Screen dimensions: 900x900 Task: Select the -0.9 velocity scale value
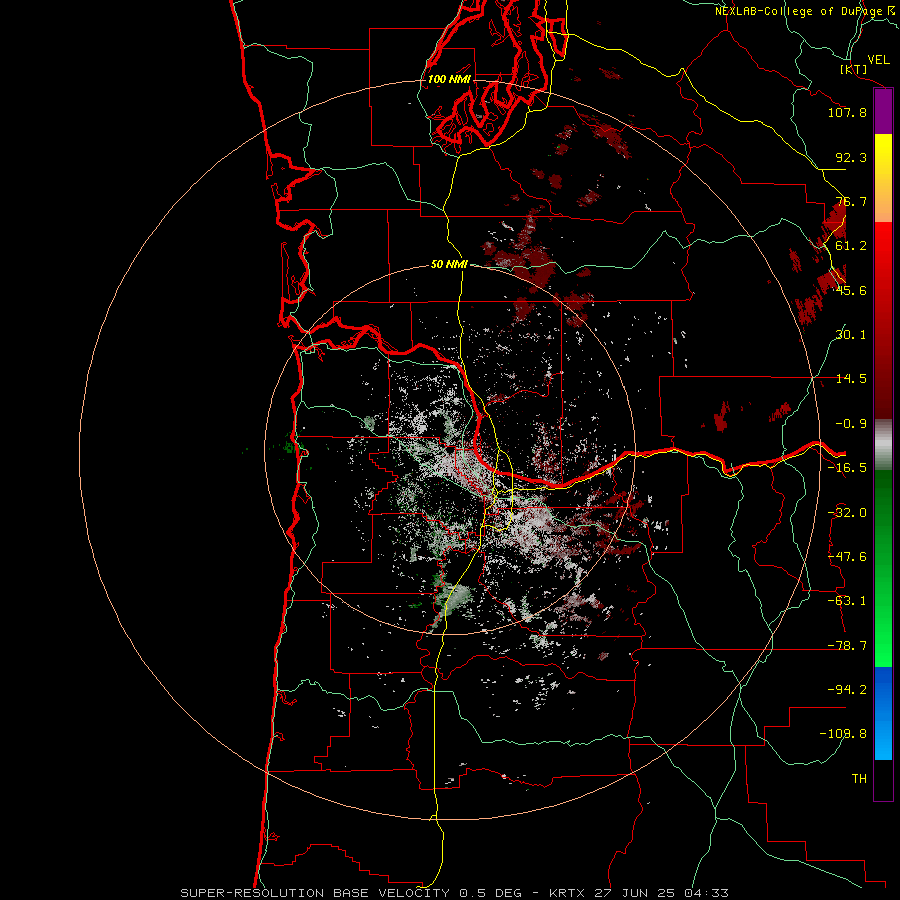click(x=851, y=424)
